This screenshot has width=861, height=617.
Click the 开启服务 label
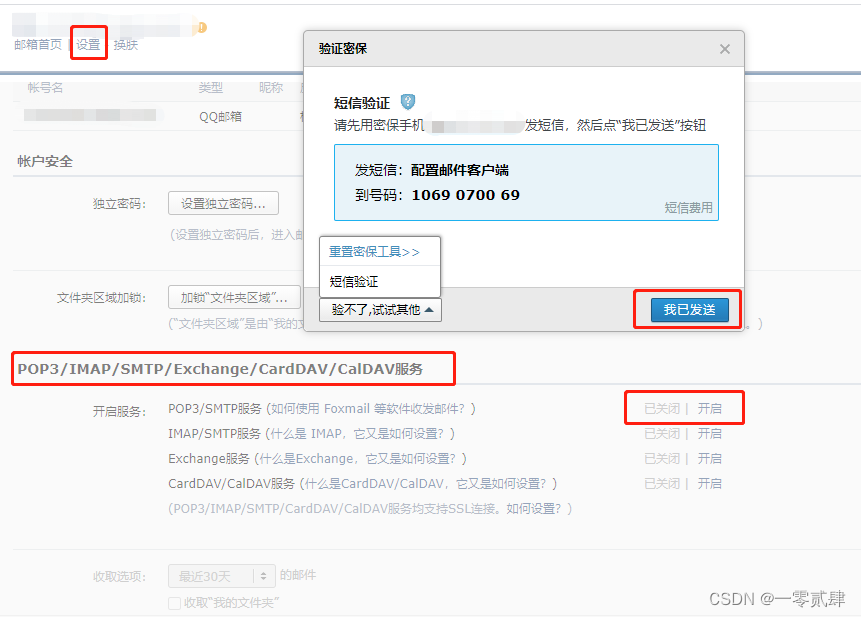point(119,411)
